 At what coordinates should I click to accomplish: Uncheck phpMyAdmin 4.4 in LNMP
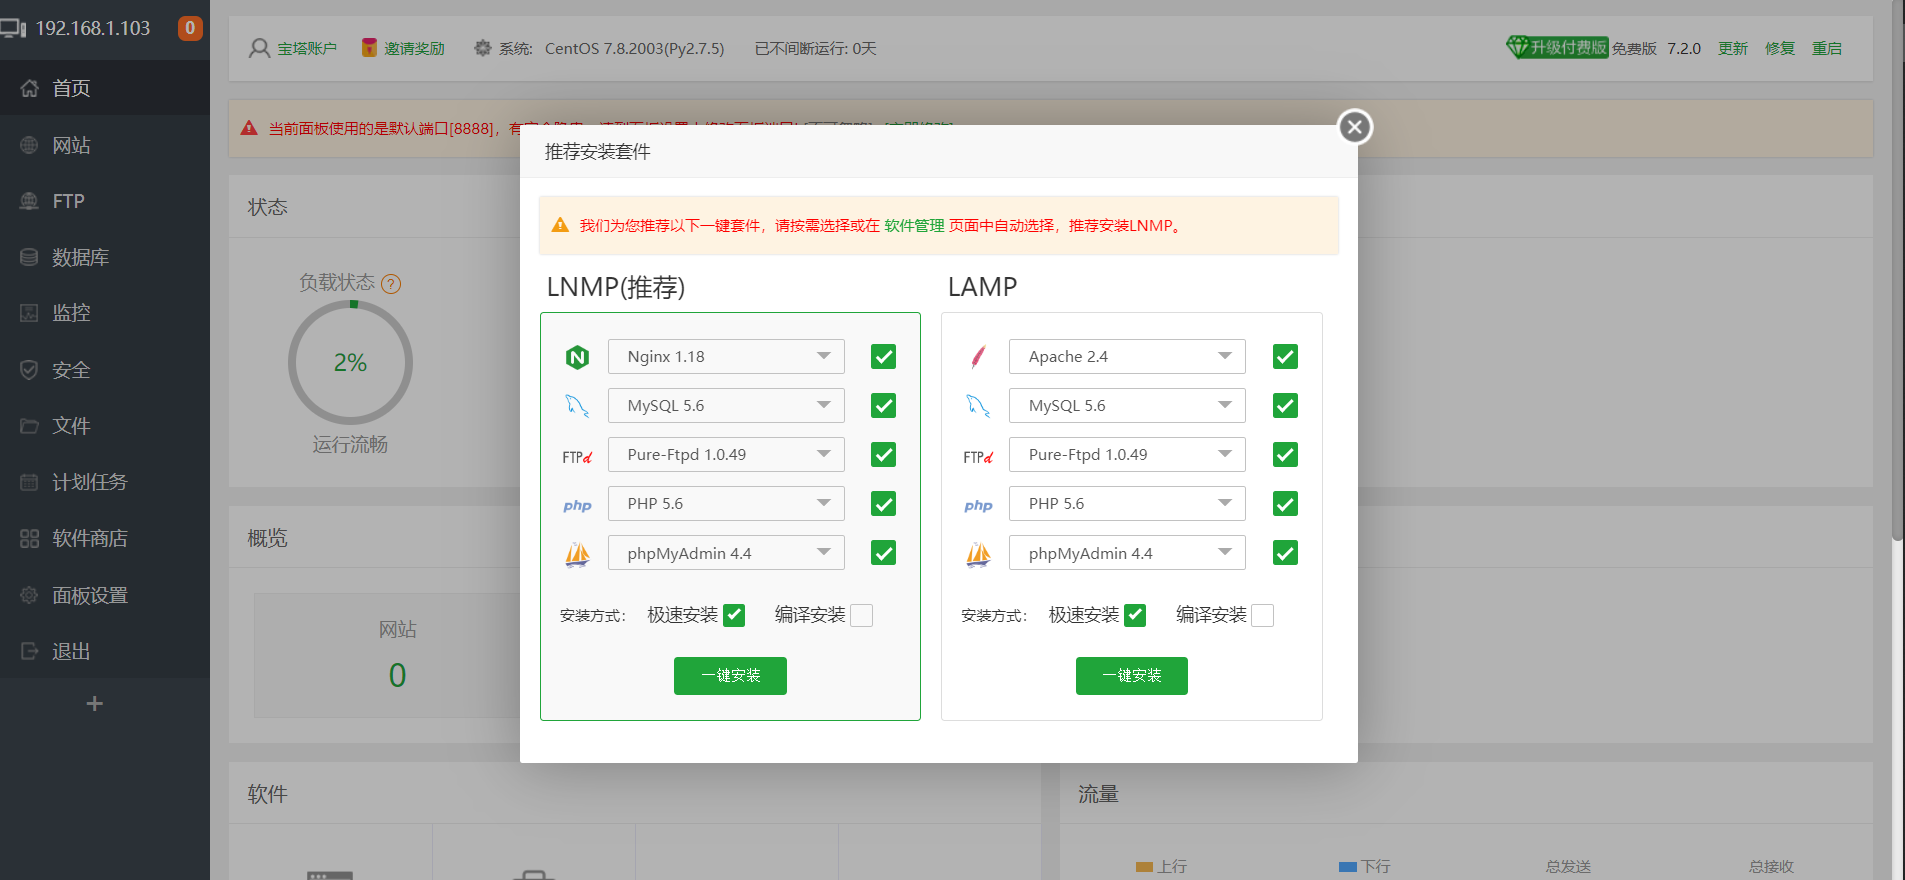click(883, 553)
